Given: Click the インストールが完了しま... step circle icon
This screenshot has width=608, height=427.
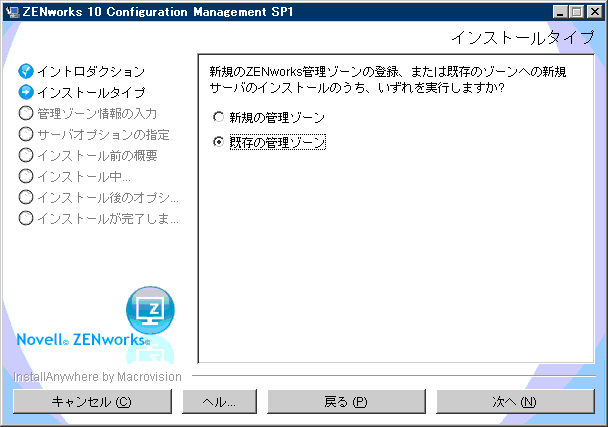Looking at the screenshot, I should click(x=26, y=218).
